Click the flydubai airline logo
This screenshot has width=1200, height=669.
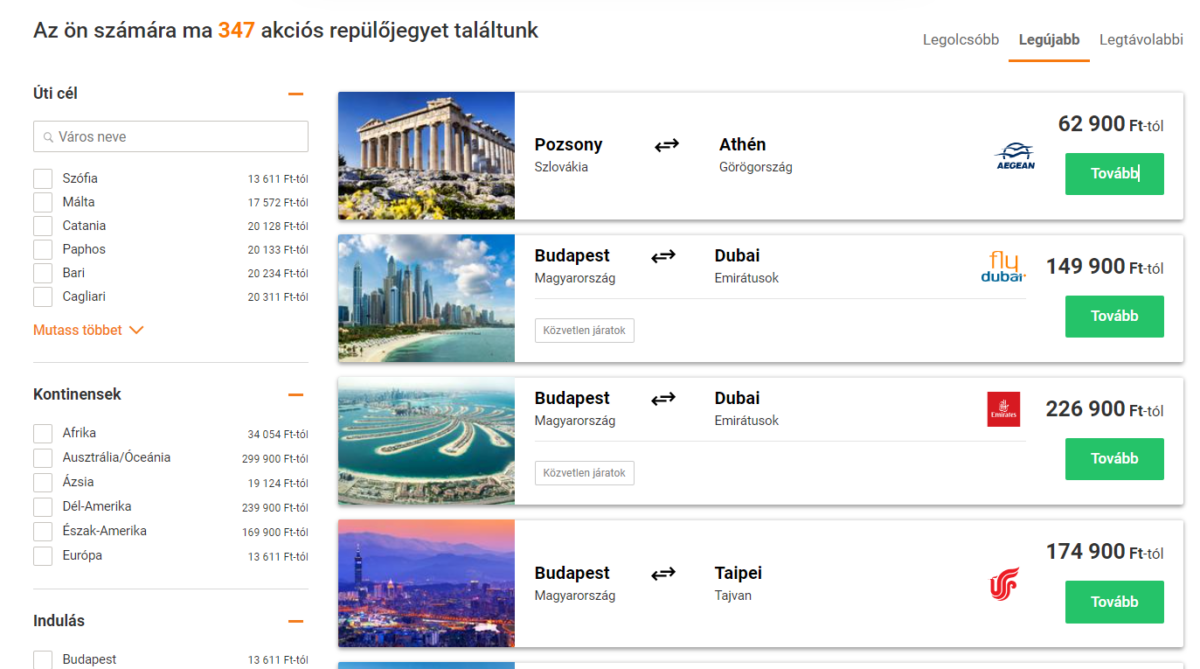[1003, 267]
